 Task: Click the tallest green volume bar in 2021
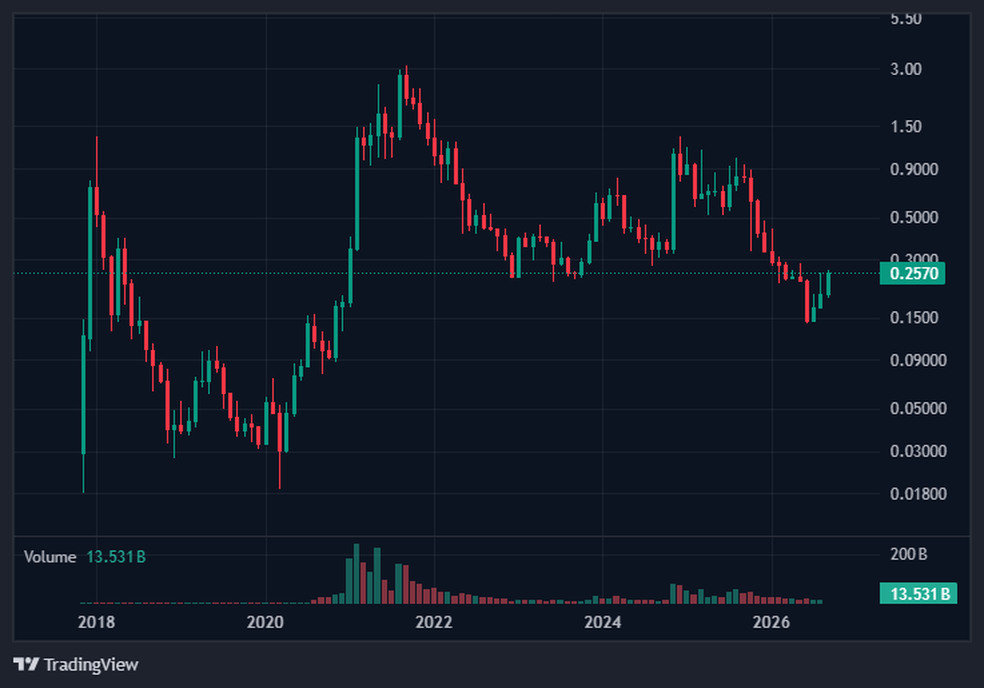coord(356,574)
